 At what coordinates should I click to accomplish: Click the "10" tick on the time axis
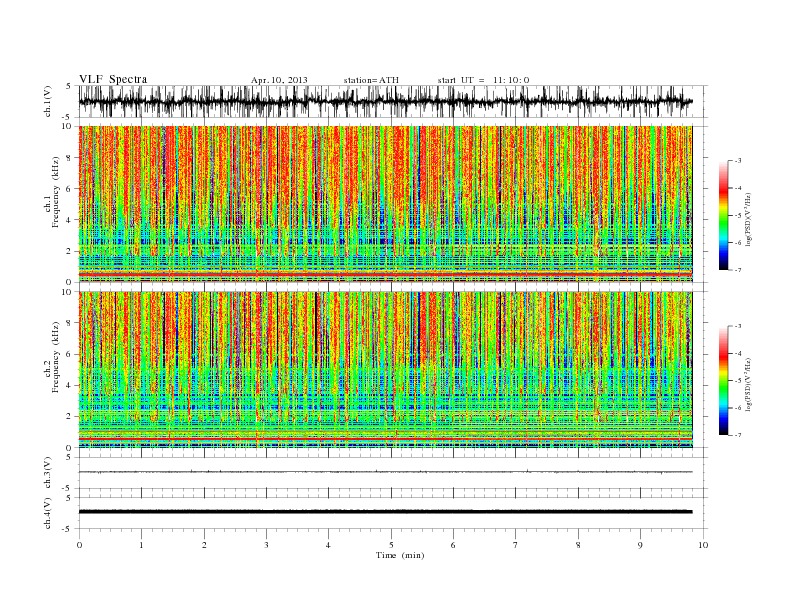[x=703, y=545]
